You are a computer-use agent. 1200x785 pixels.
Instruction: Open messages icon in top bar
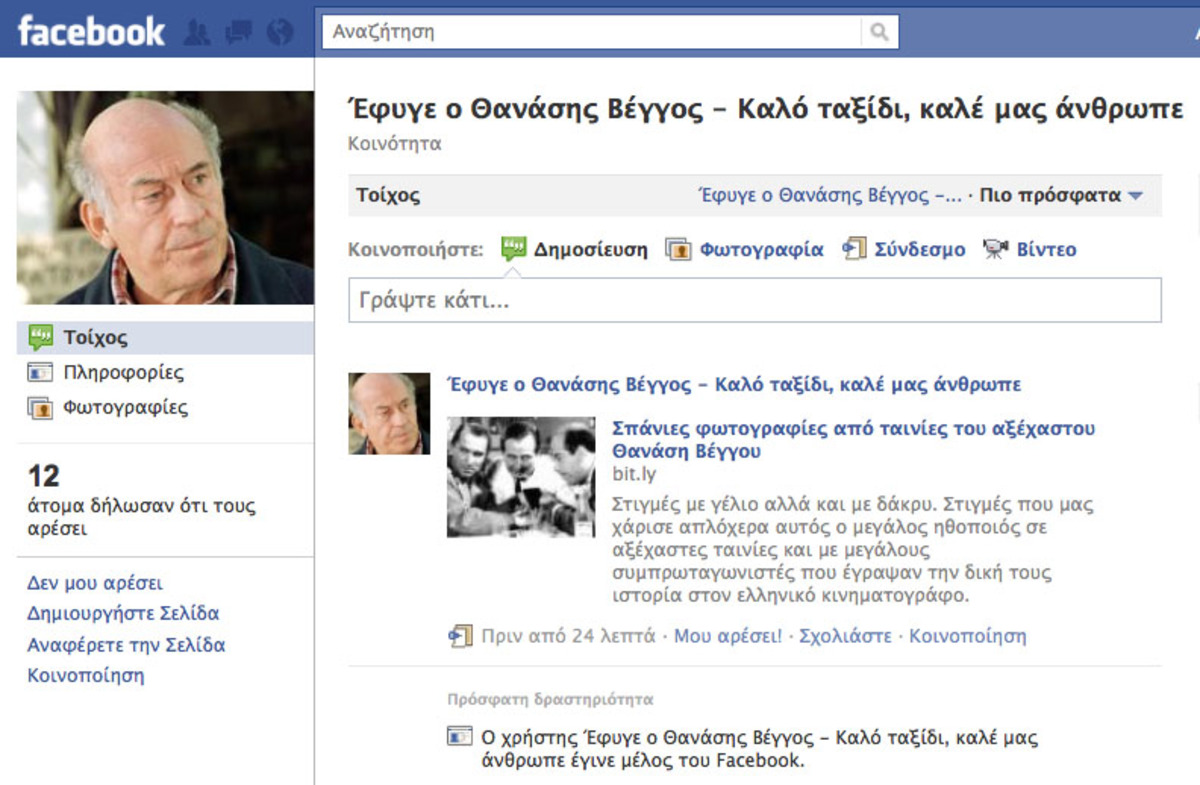(x=239, y=33)
